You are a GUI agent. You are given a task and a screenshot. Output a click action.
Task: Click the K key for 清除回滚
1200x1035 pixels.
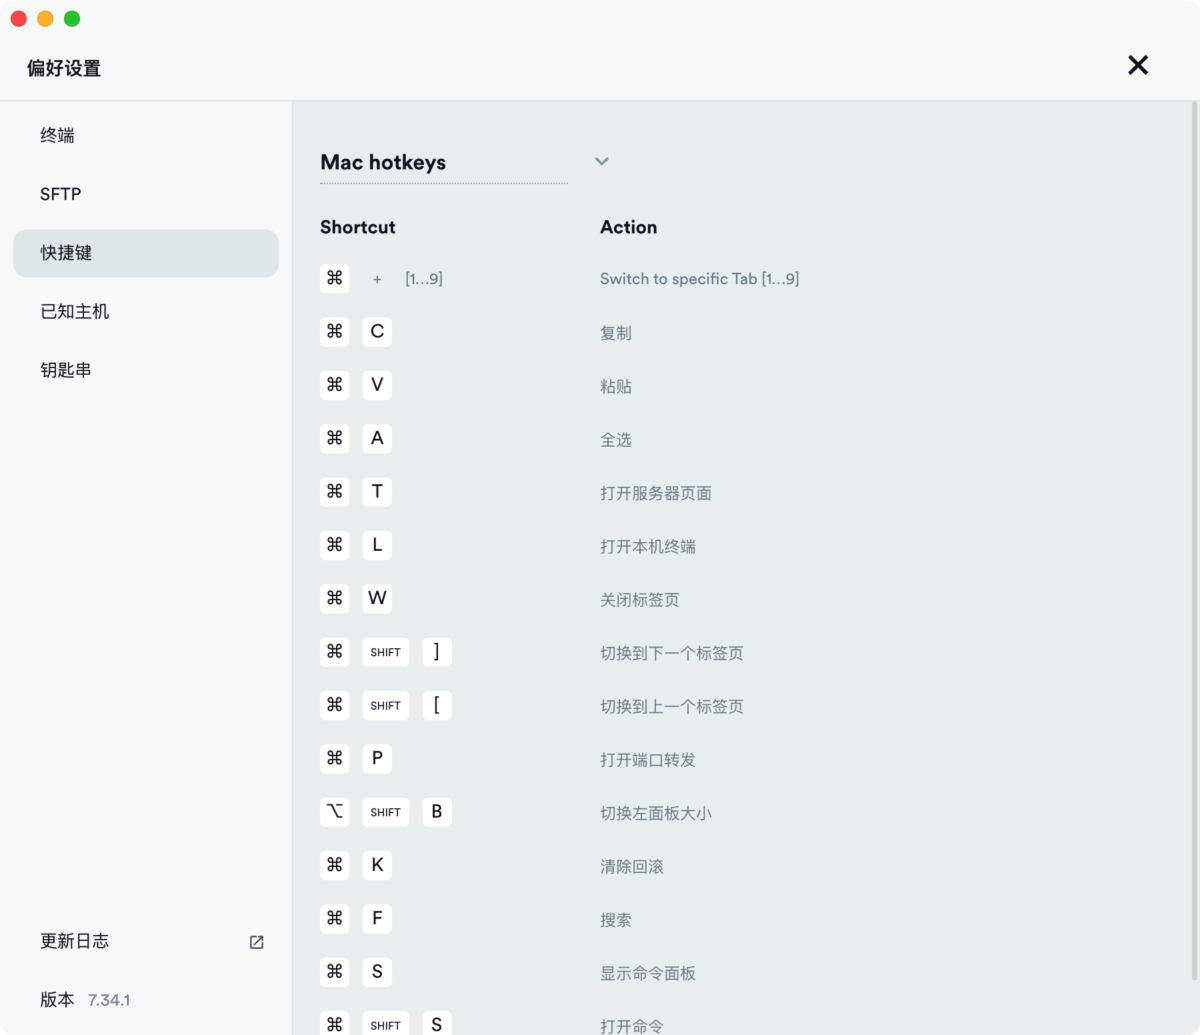pyautogui.click(x=377, y=865)
